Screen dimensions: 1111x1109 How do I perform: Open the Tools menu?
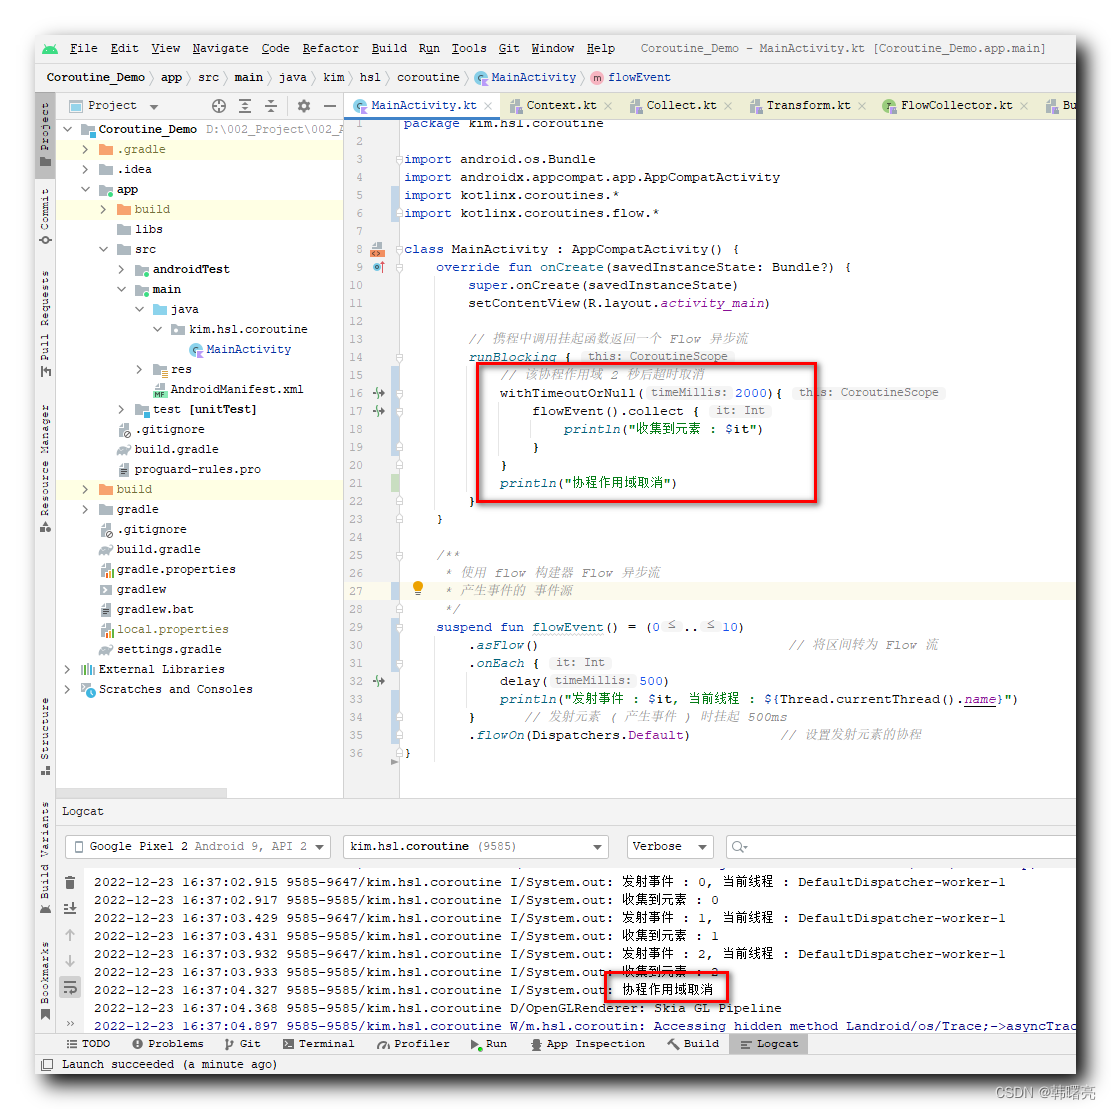point(469,48)
